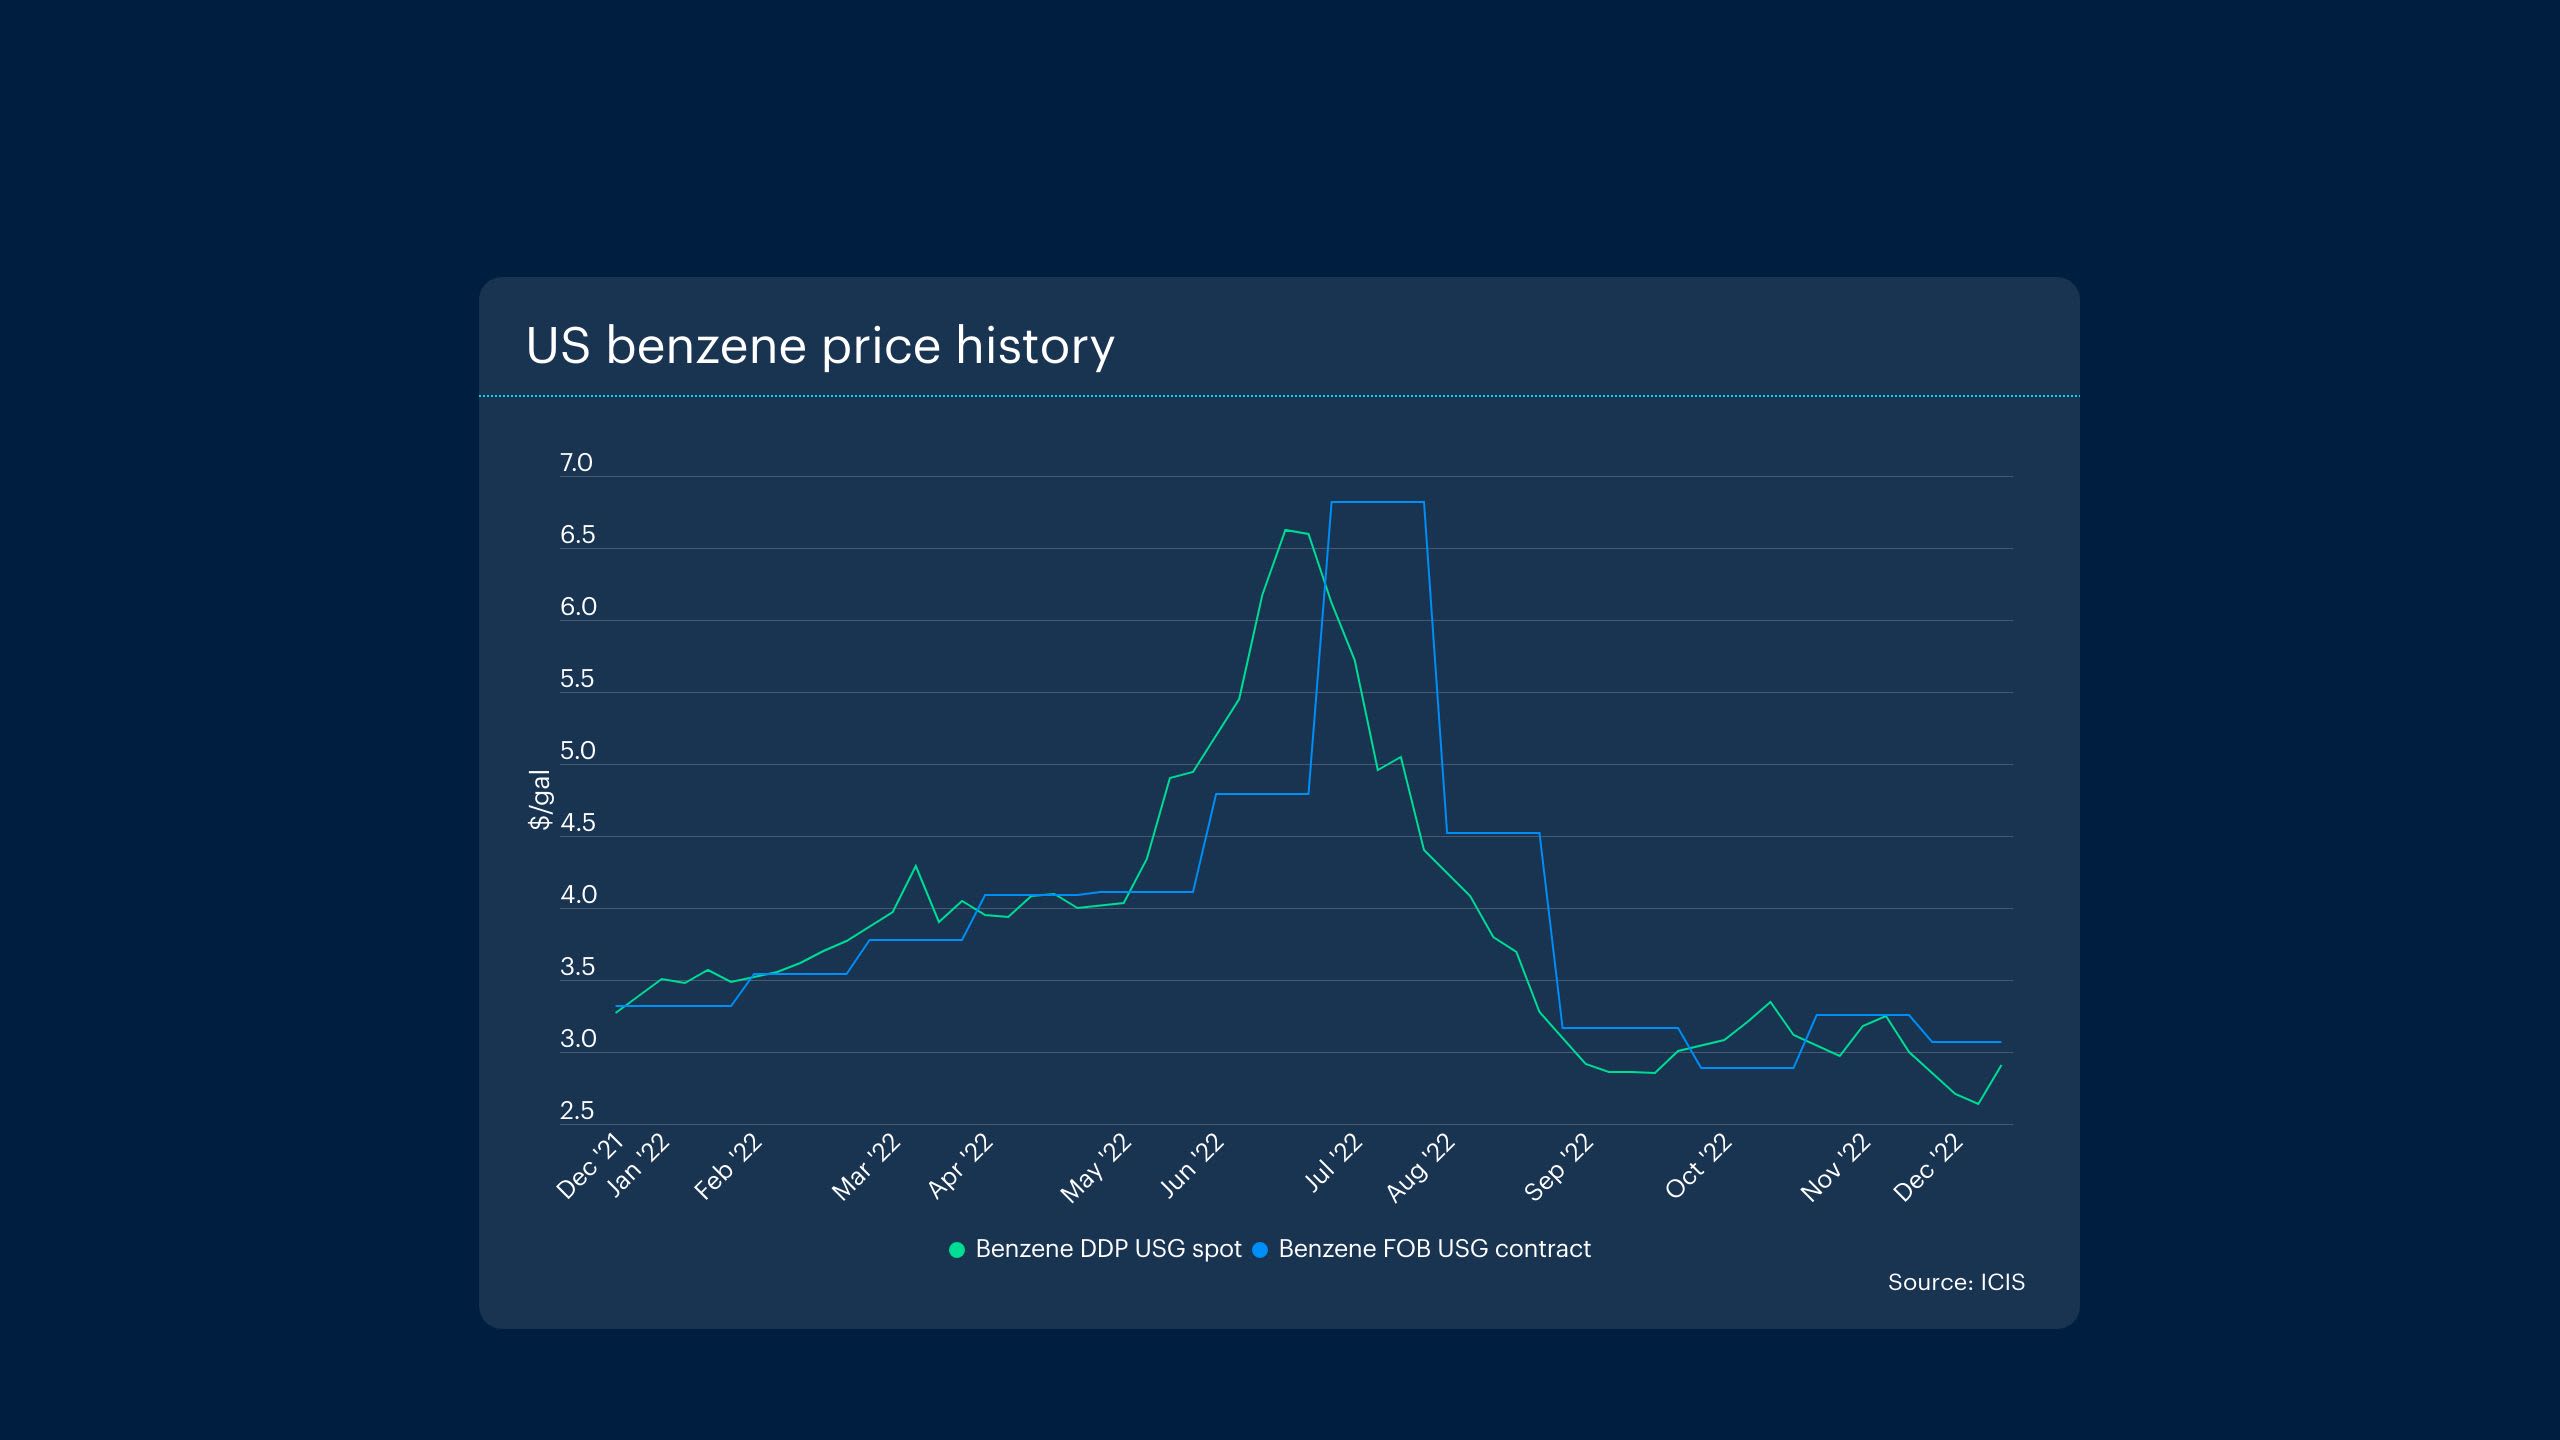Image resolution: width=2560 pixels, height=1440 pixels.
Task: Click the 7.0 y-axis value label
Action: pos(576,463)
